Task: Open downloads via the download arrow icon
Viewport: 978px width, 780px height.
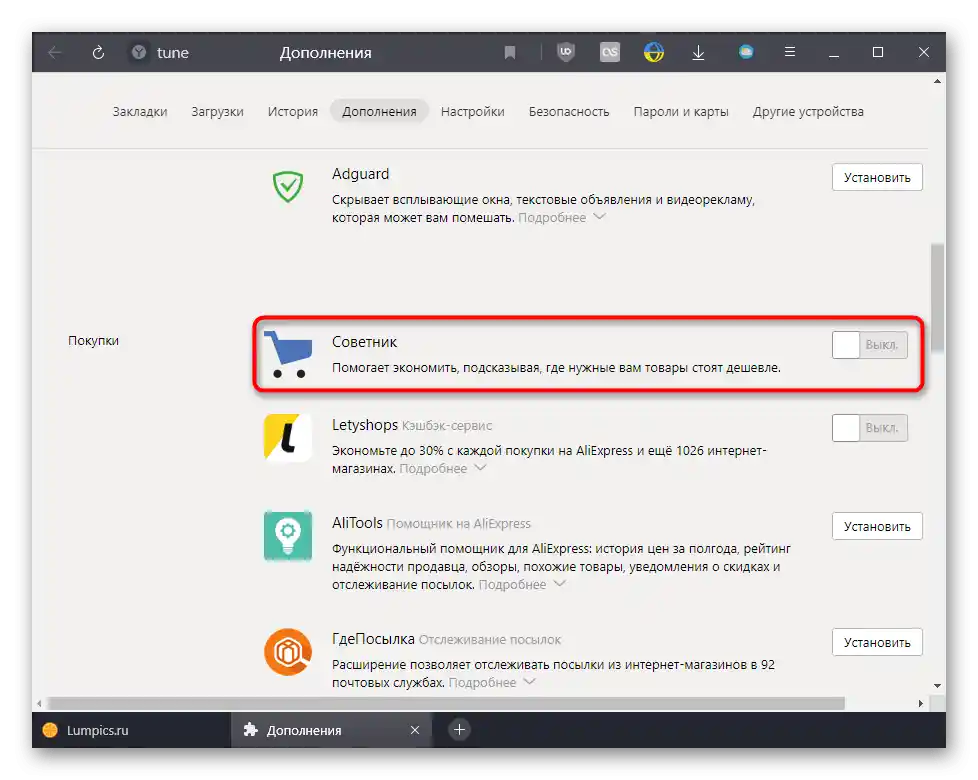Action: click(x=699, y=52)
